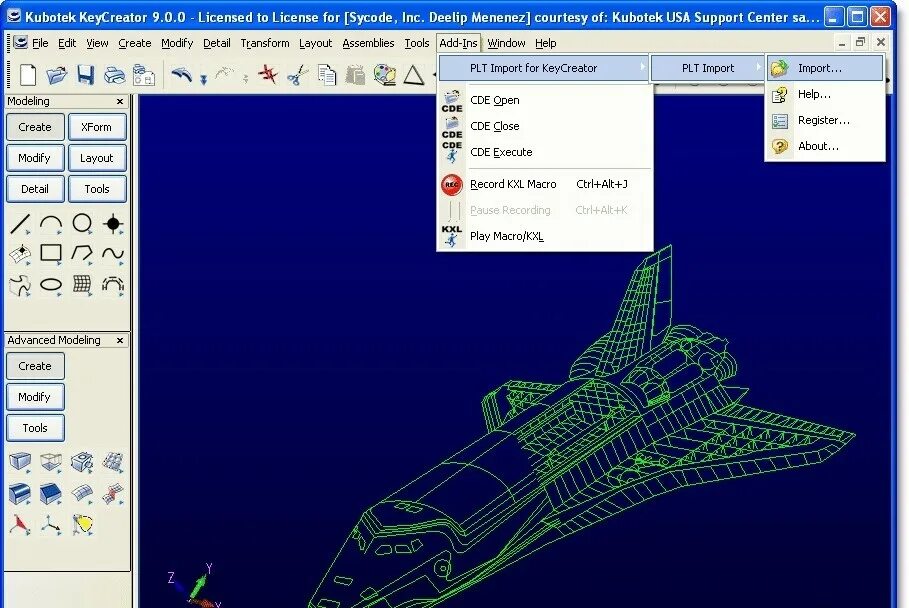Open About... in the PLT Import submenu

tap(826, 146)
